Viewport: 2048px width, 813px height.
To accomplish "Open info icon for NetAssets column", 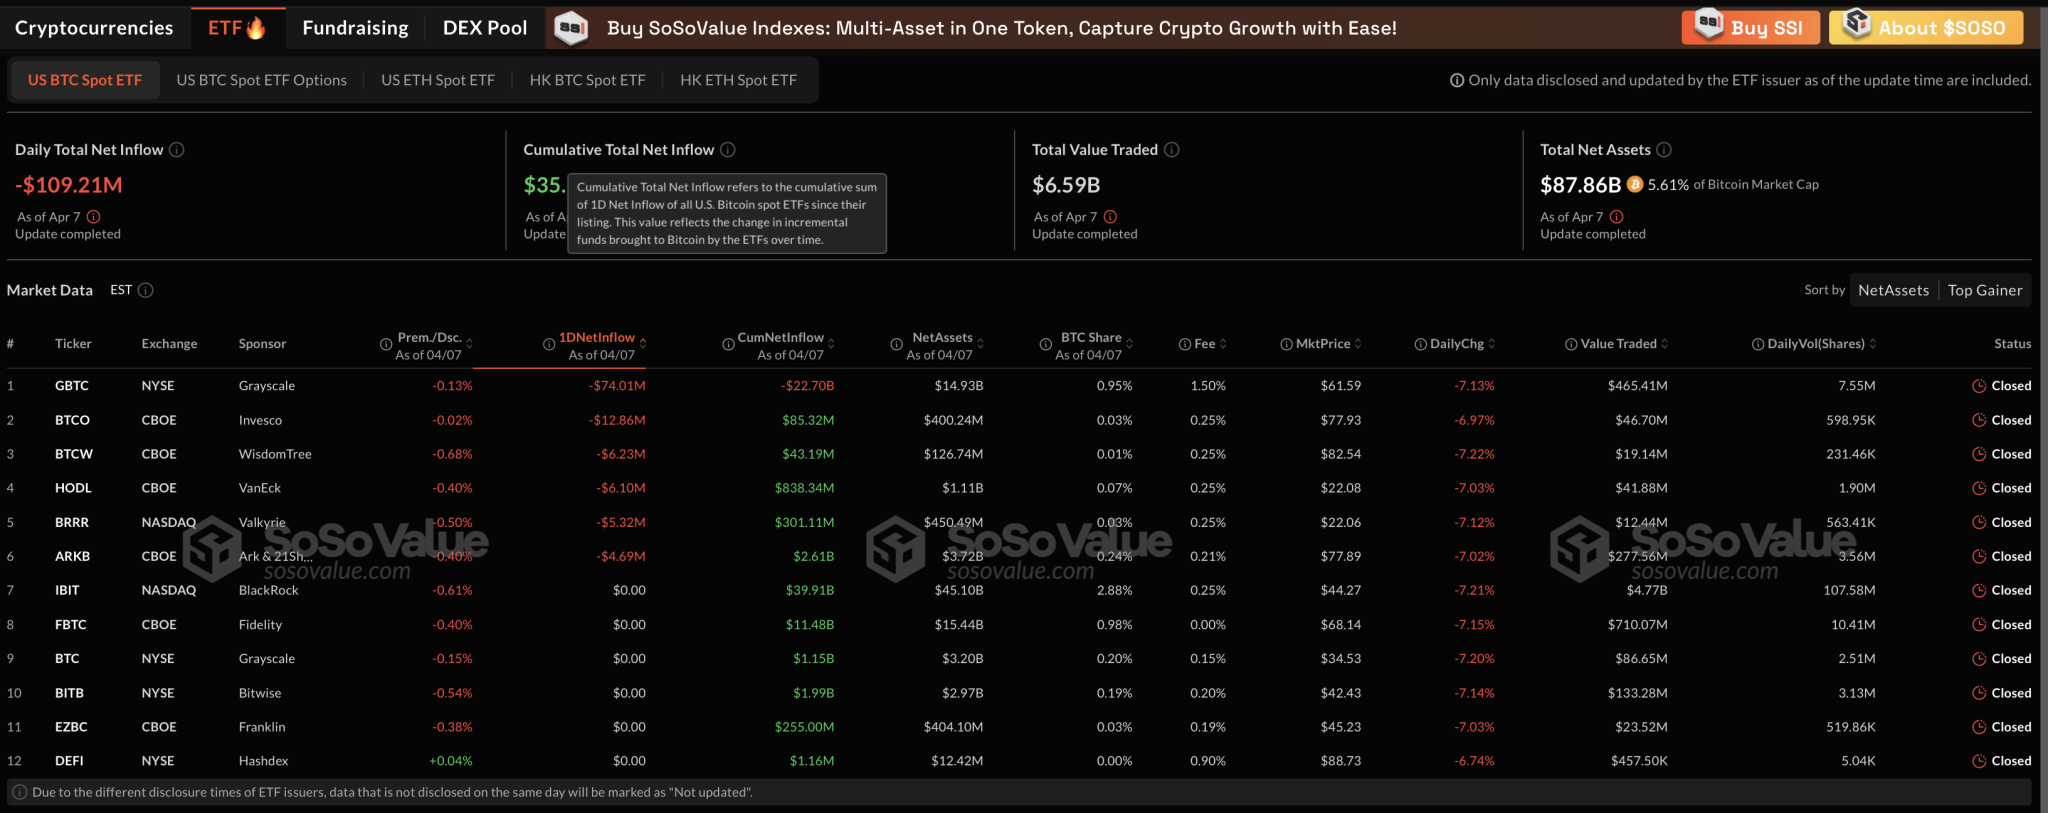I will click(x=897, y=344).
